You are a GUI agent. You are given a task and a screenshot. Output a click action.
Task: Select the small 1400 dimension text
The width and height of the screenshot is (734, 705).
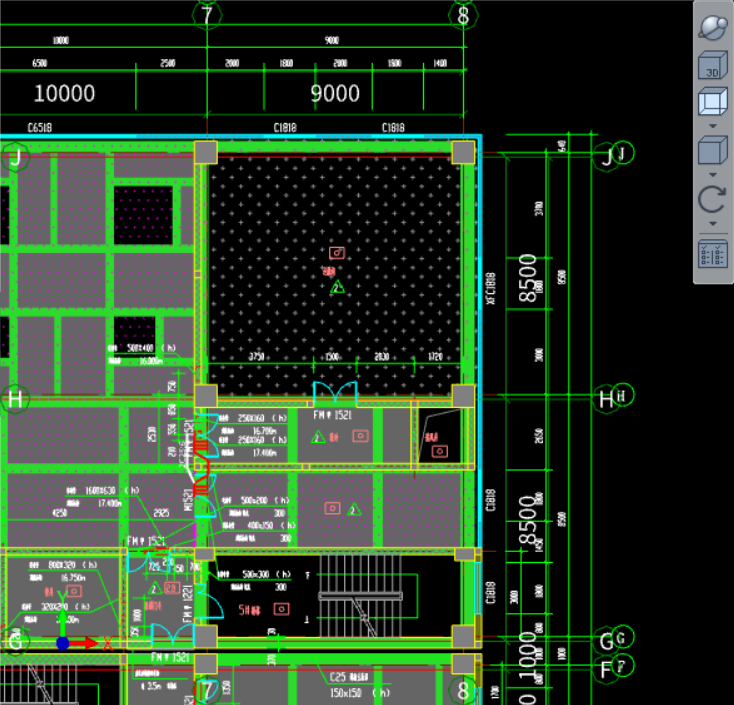tap(440, 63)
